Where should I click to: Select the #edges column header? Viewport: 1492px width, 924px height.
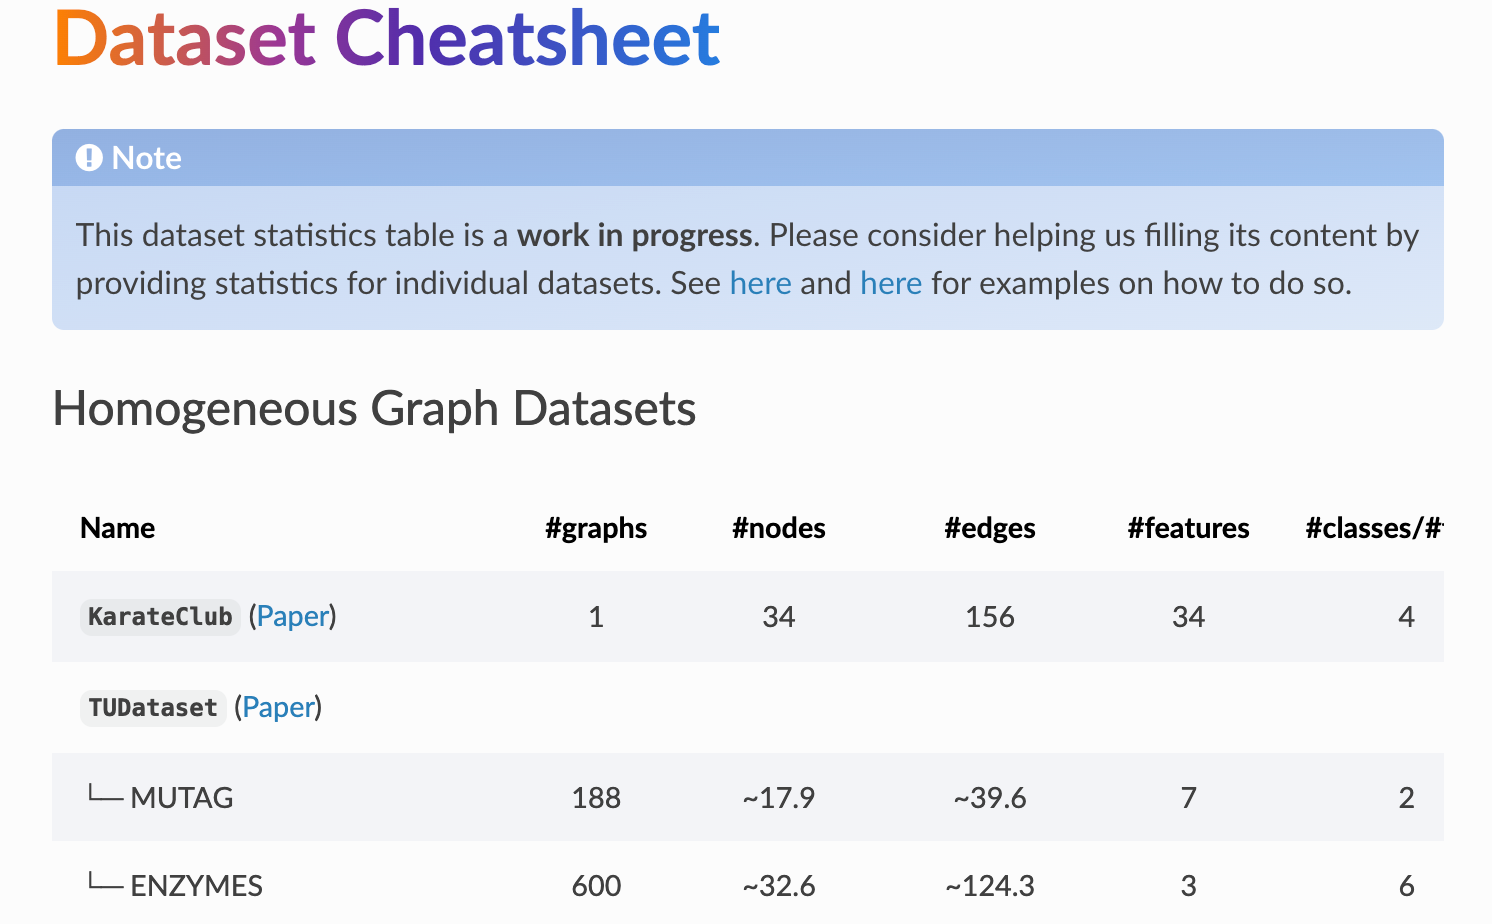coord(990,528)
